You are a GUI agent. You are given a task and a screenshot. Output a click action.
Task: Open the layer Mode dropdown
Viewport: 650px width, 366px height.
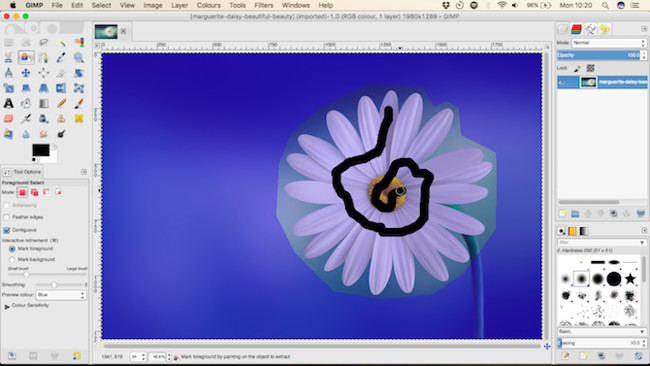tap(609, 43)
